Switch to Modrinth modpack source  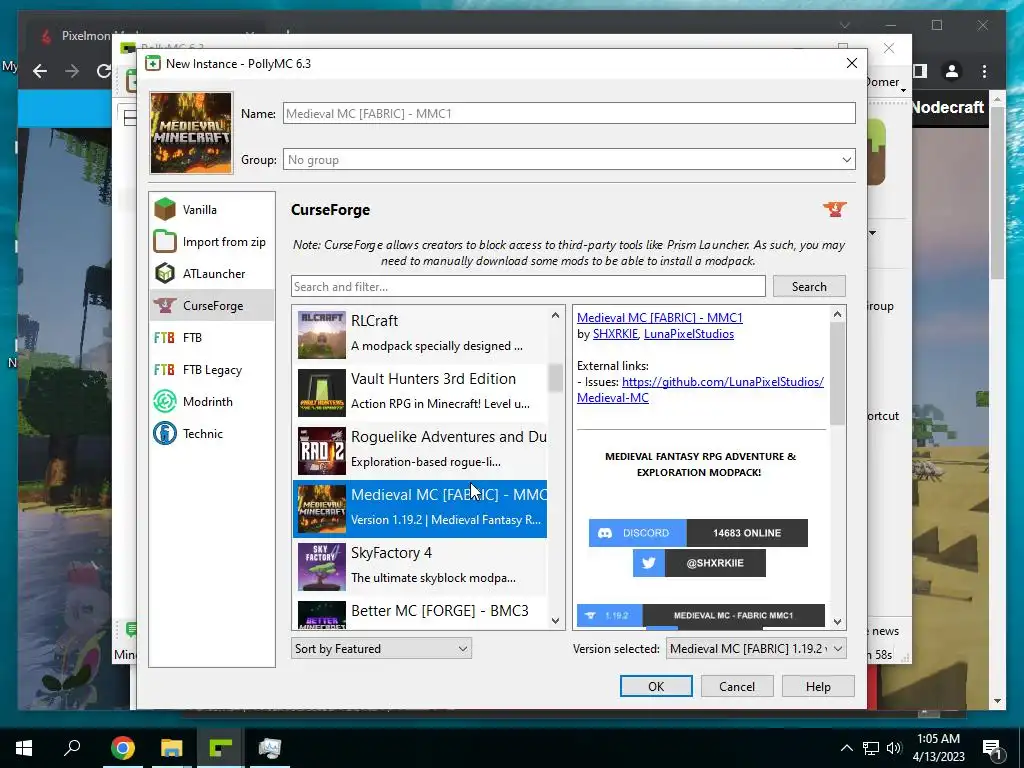(212, 402)
